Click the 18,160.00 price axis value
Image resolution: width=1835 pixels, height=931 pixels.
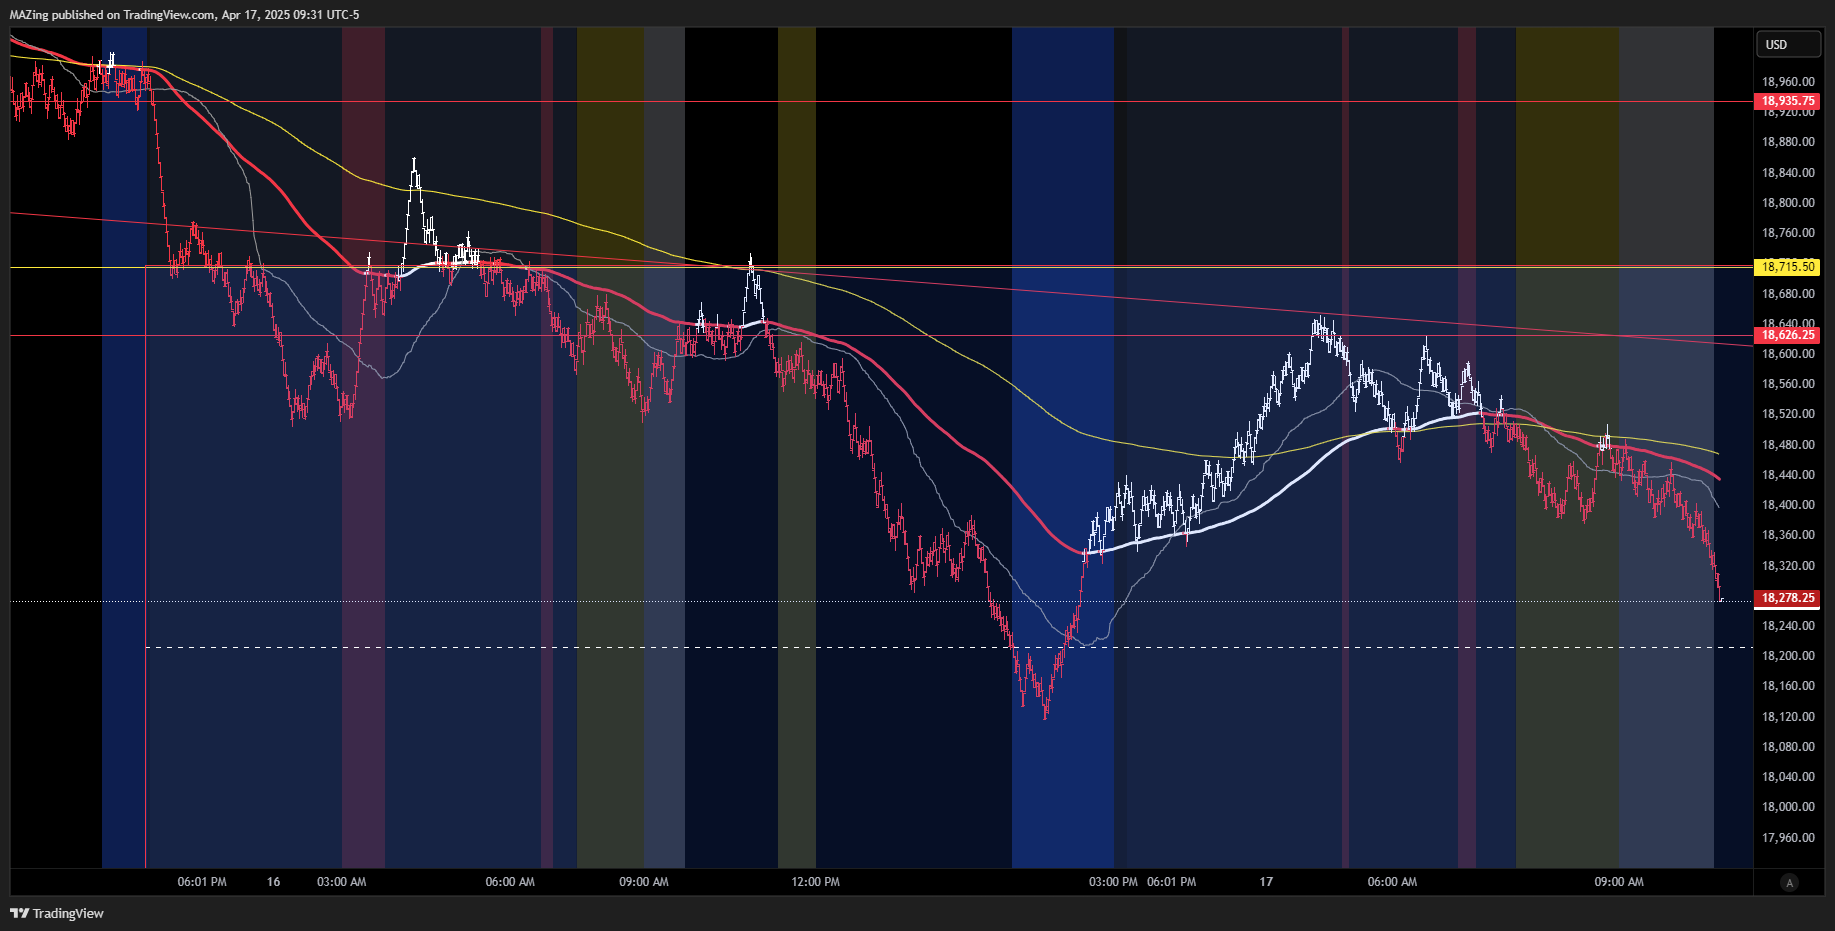(x=1788, y=686)
